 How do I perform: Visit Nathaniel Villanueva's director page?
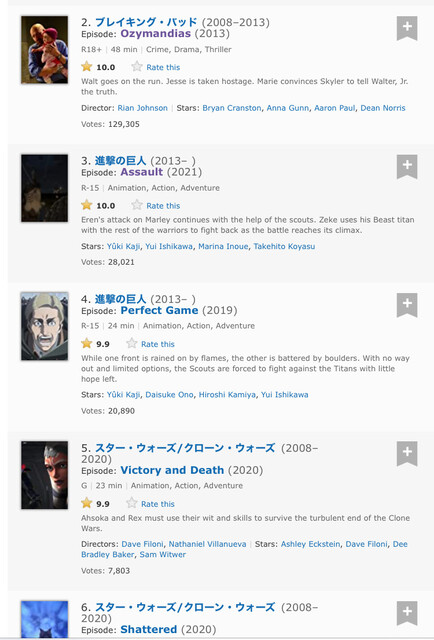(207, 544)
